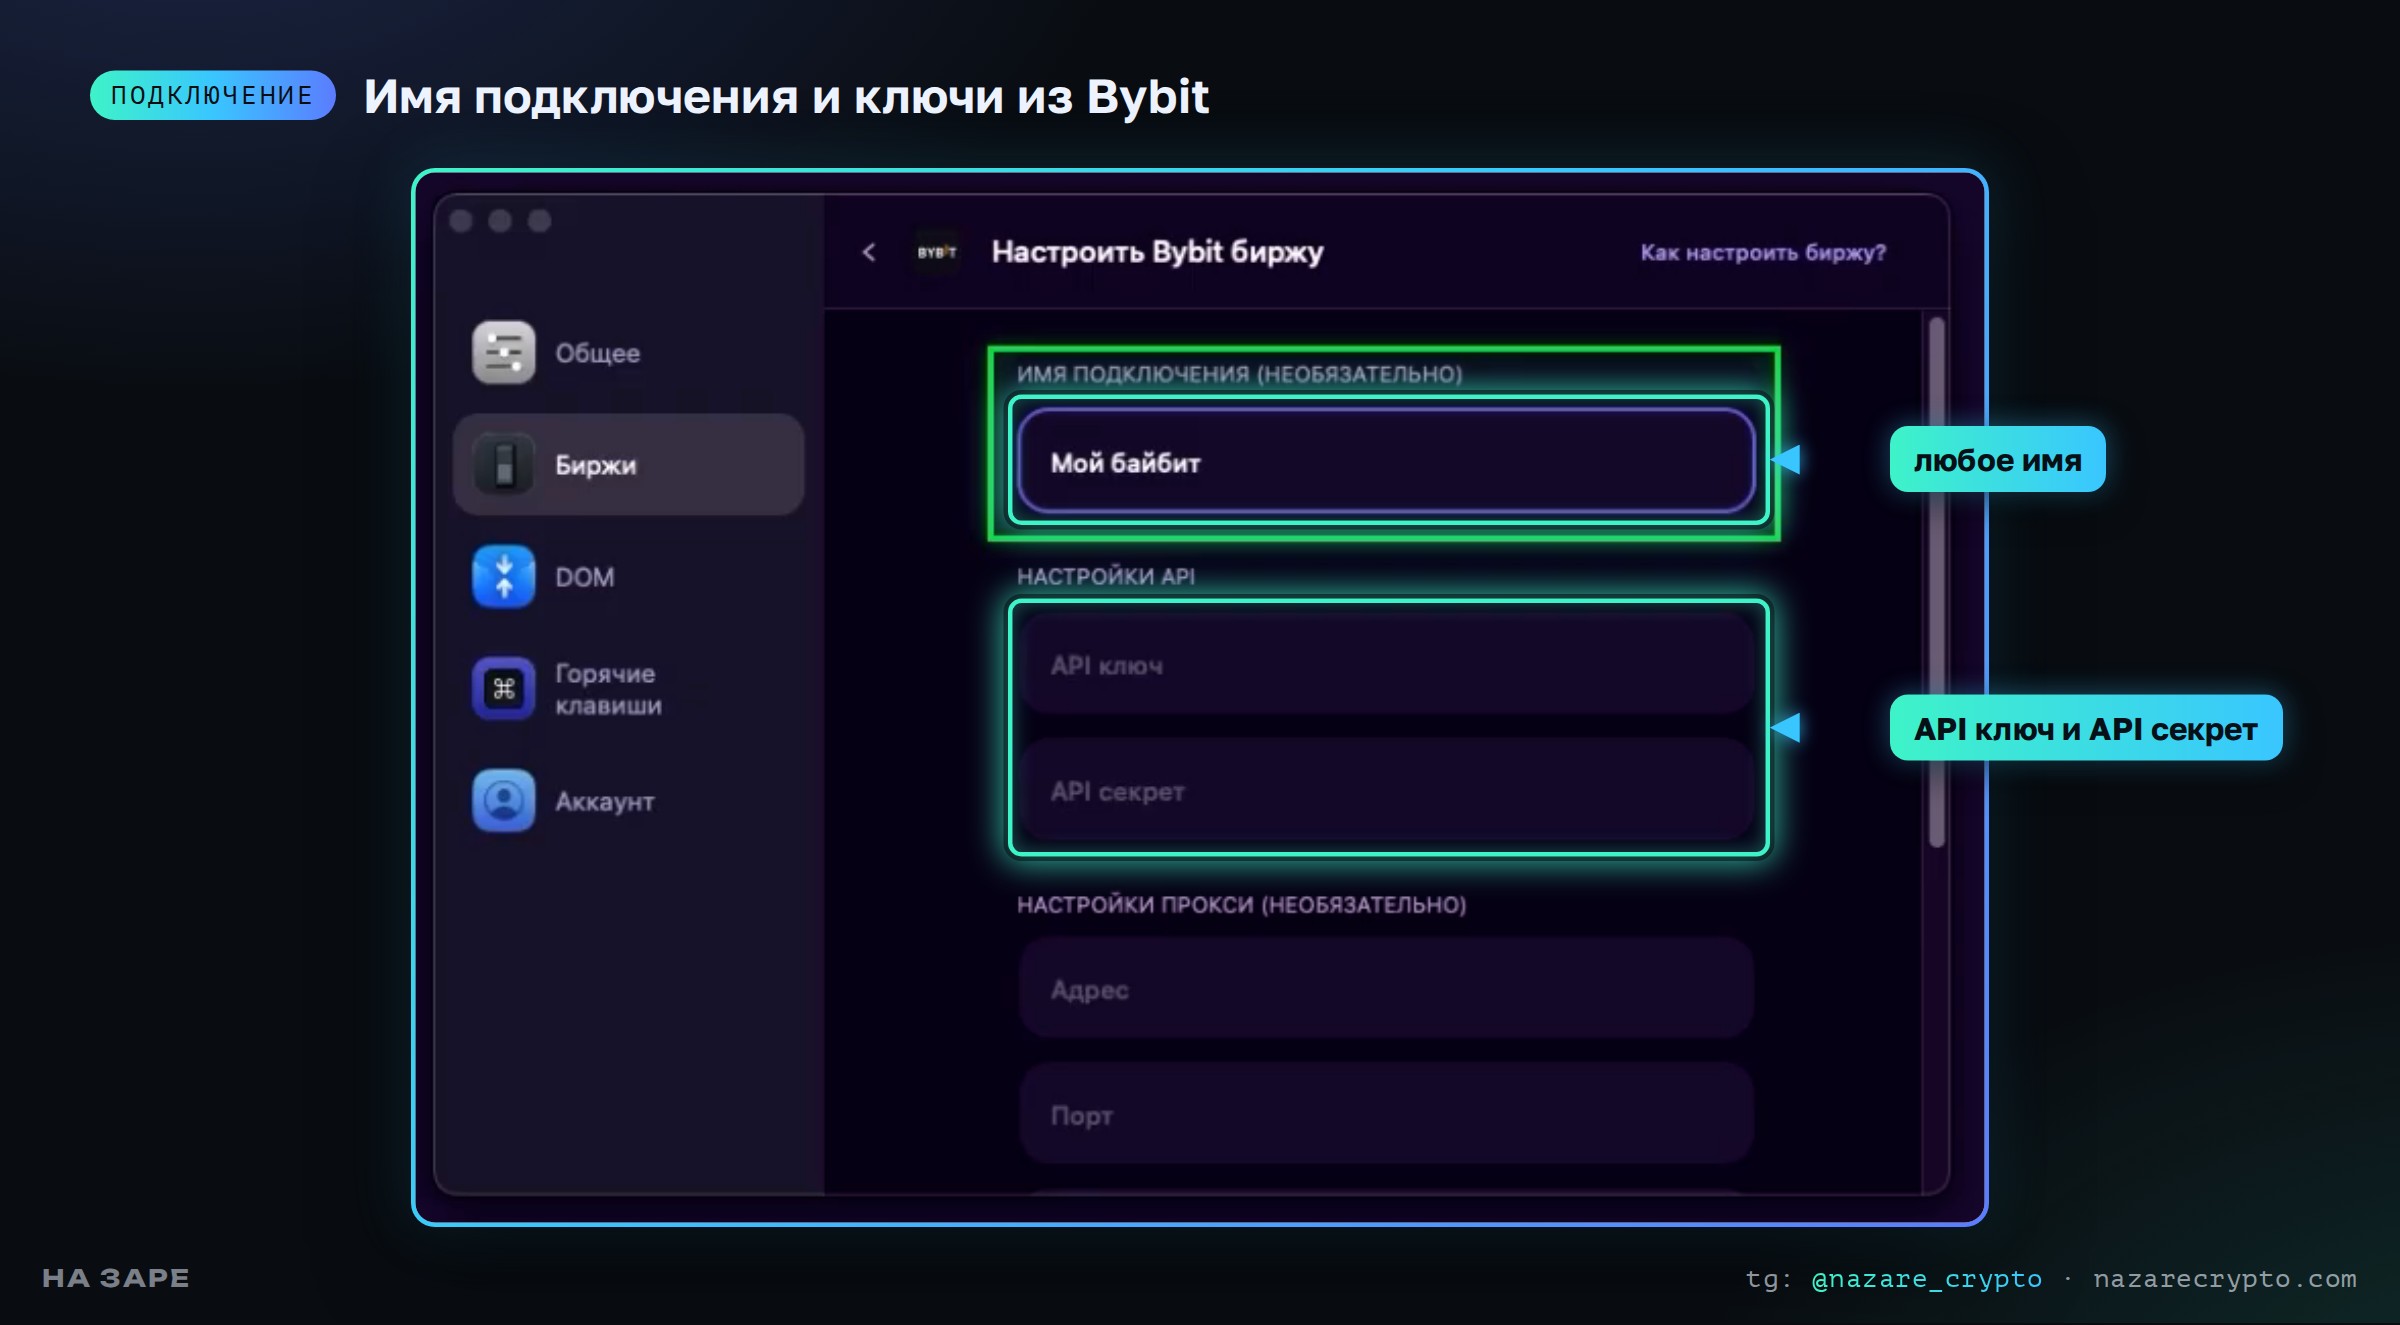Go back with the left chevron

pos(869,252)
